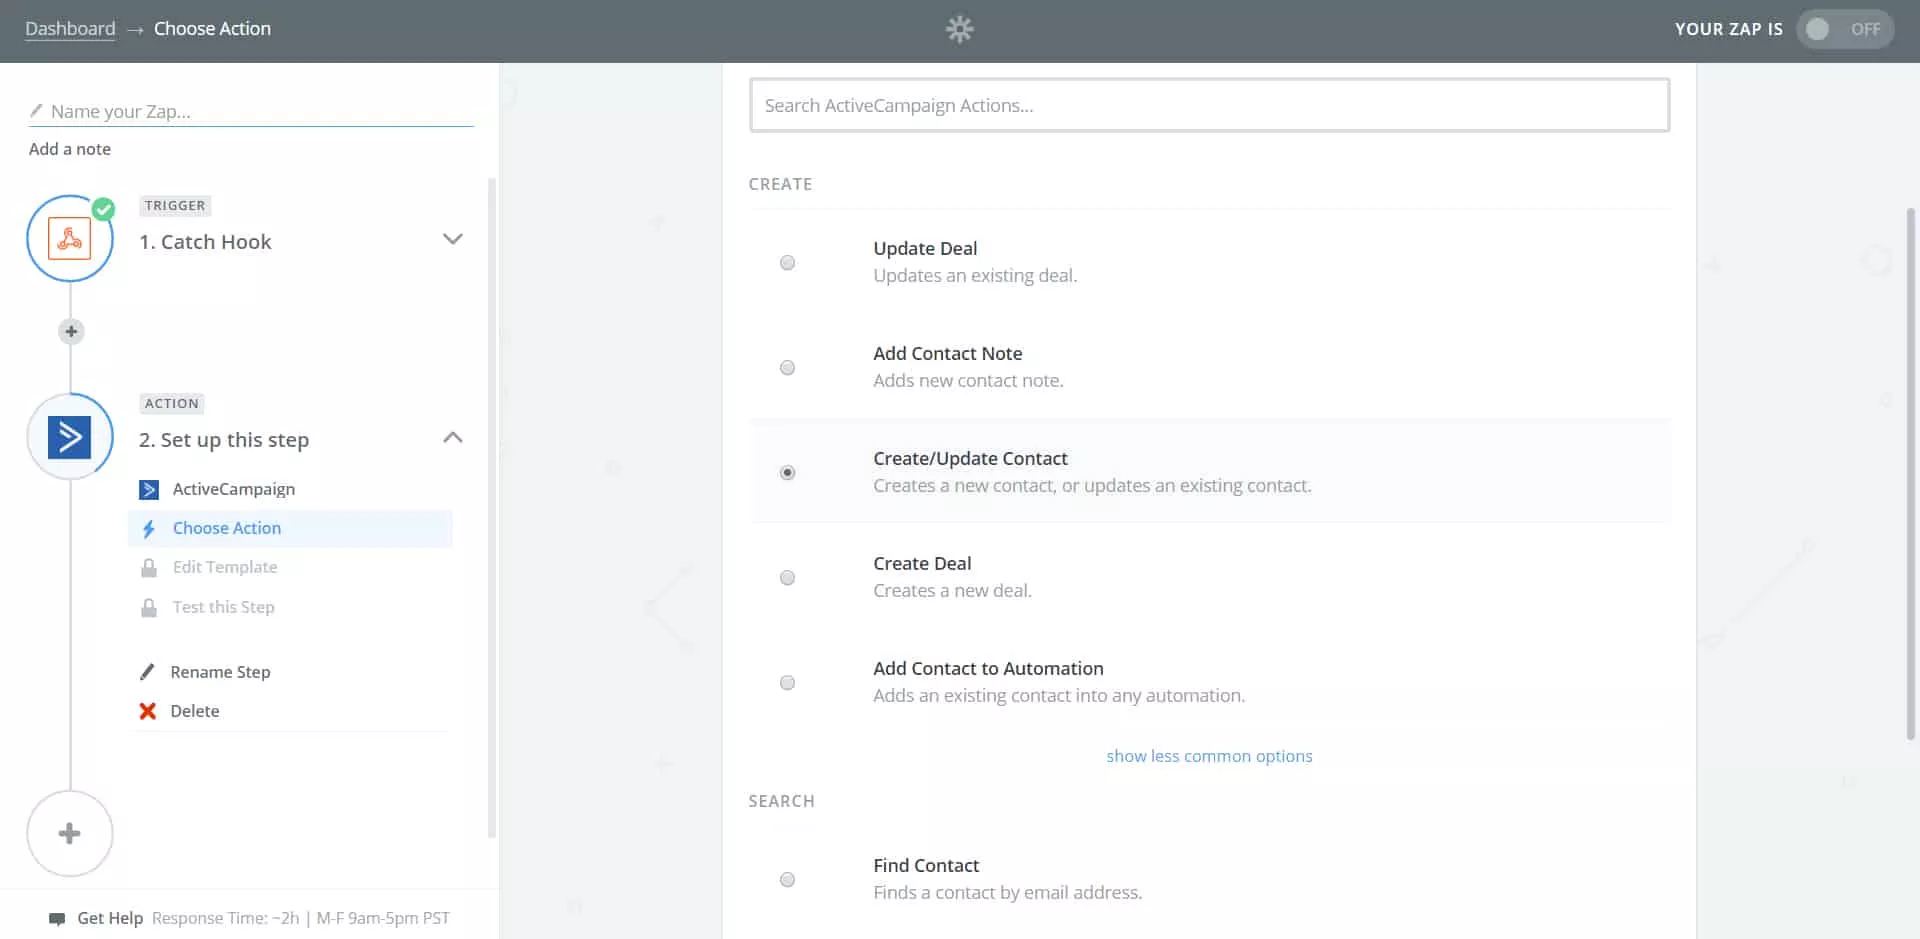Select the Update Deal radio button

coord(788,263)
